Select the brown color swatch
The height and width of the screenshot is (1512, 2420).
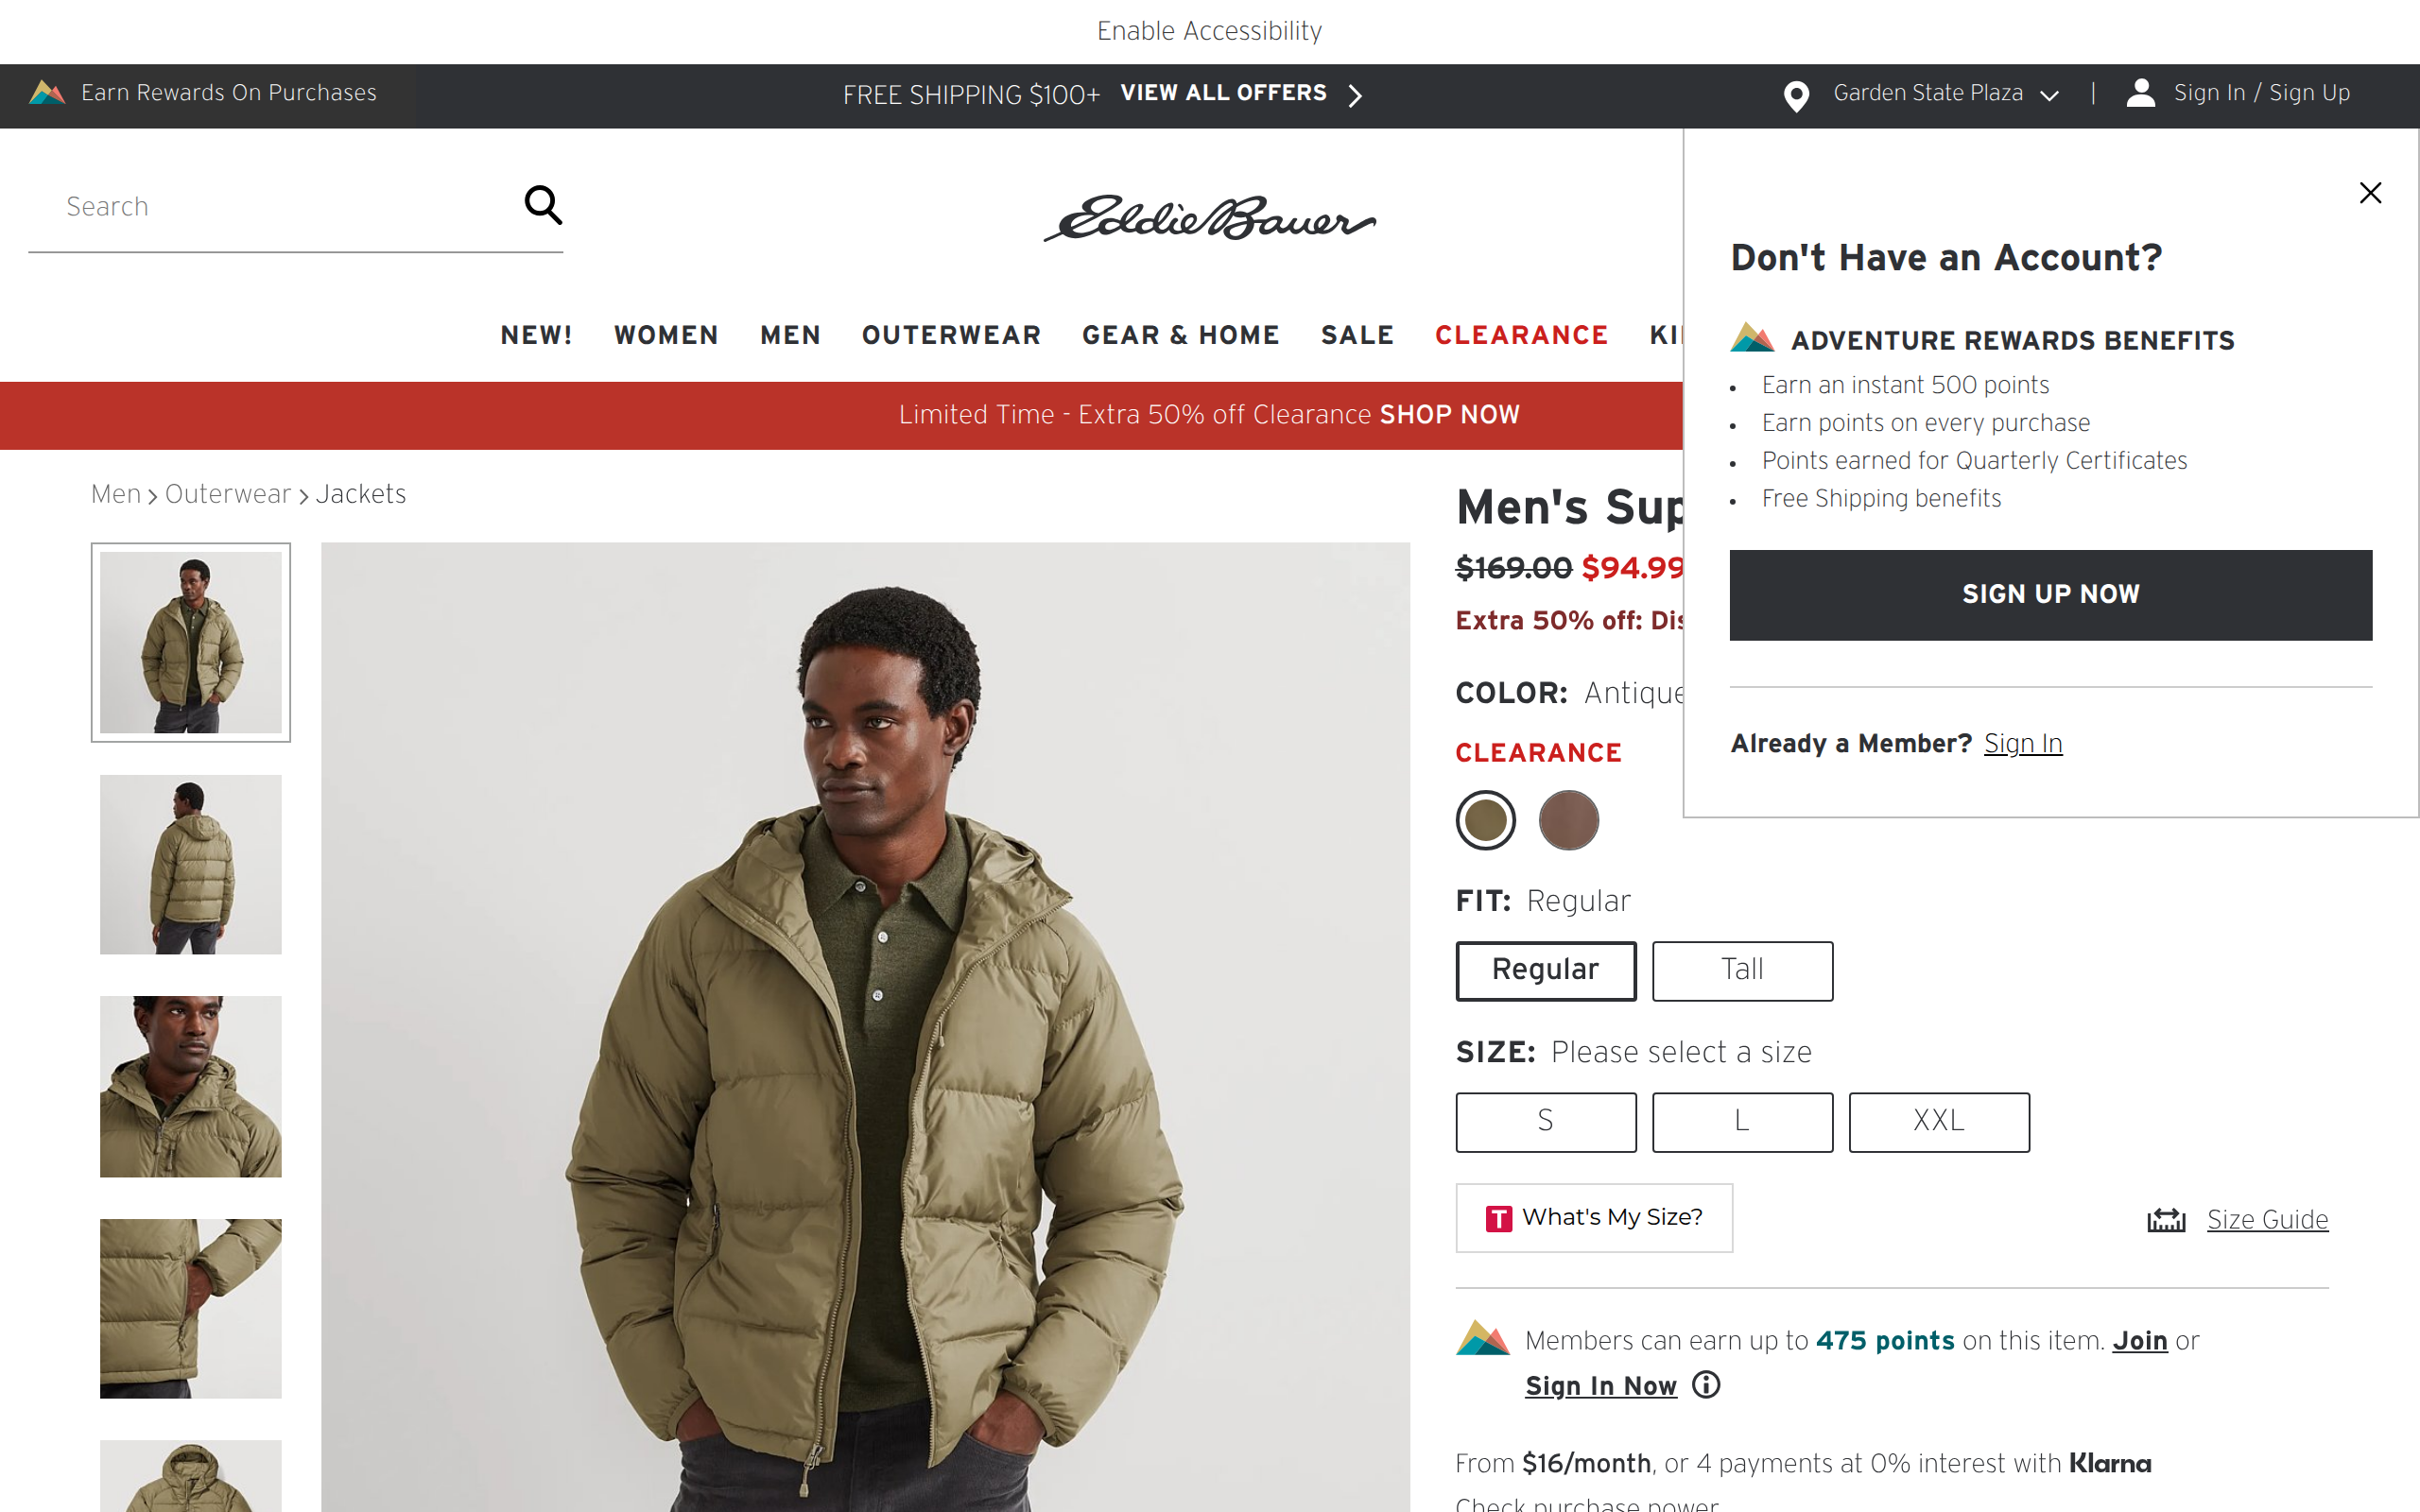(x=1568, y=820)
